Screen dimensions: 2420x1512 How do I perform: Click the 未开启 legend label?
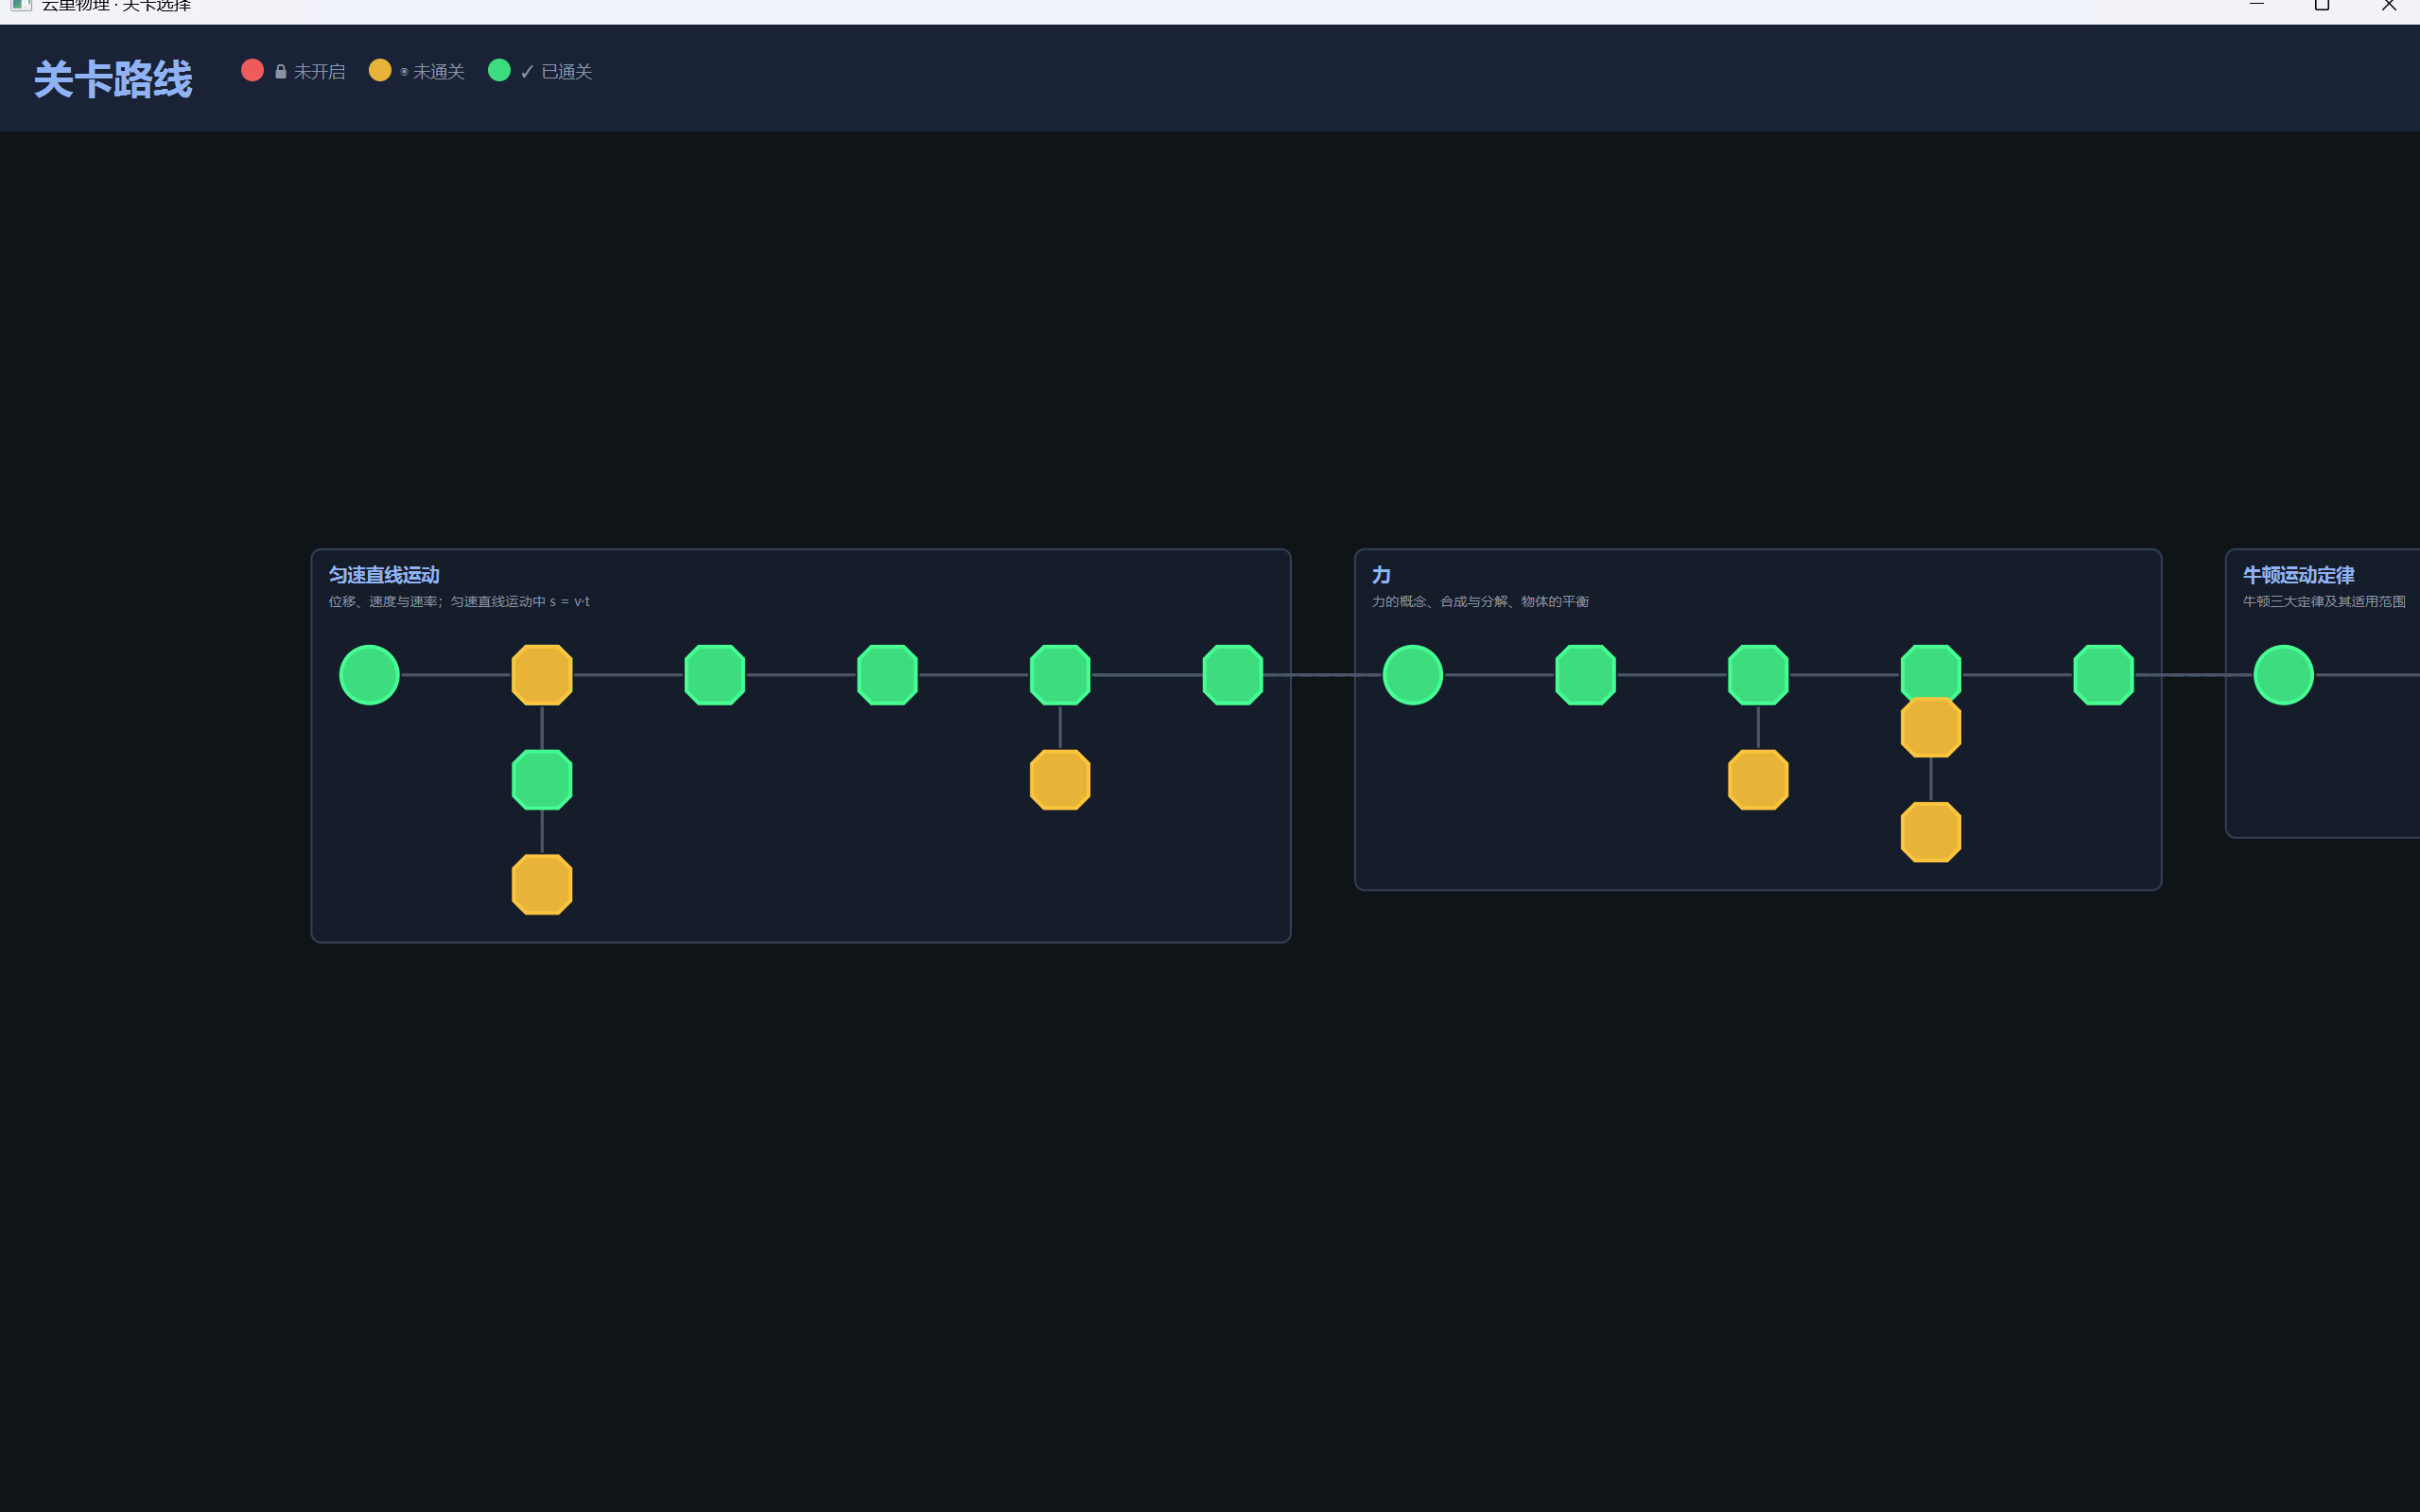pyautogui.click(x=319, y=72)
